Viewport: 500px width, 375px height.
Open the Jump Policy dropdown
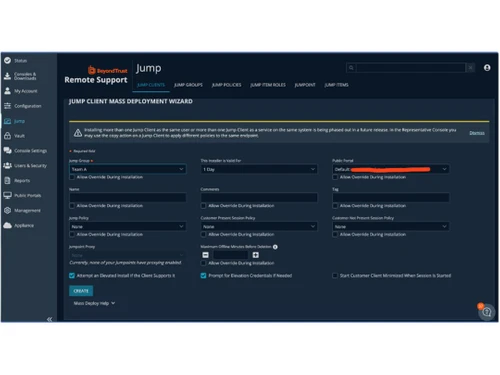coord(128,226)
